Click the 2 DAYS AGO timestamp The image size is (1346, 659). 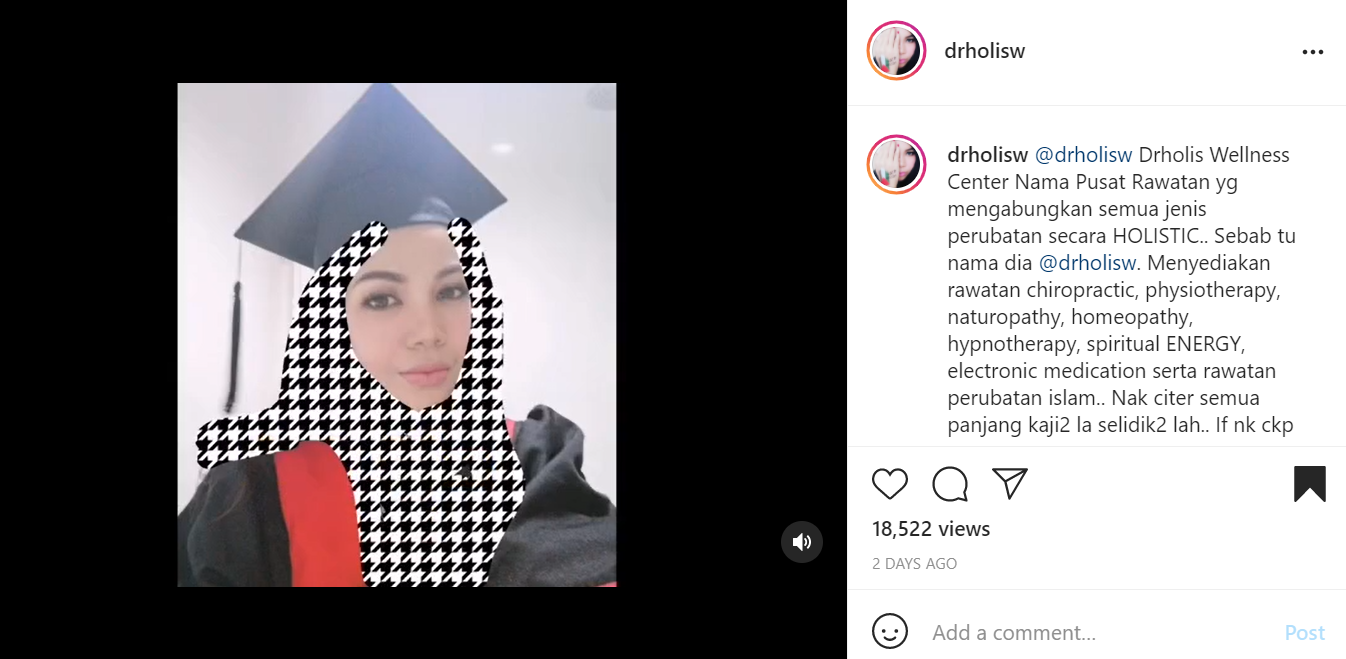(x=915, y=564)
